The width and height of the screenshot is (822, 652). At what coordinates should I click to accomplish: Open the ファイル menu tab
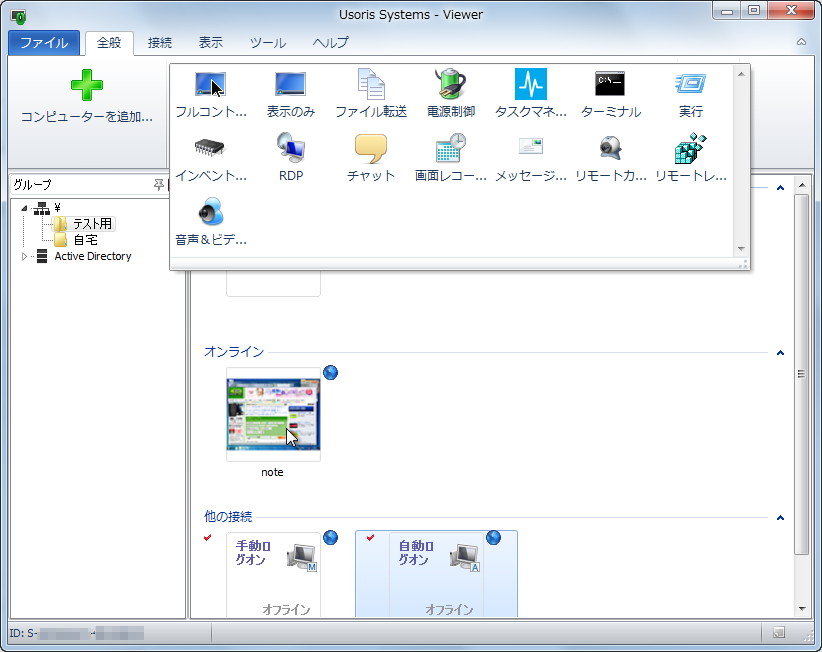tap(44, 42)
